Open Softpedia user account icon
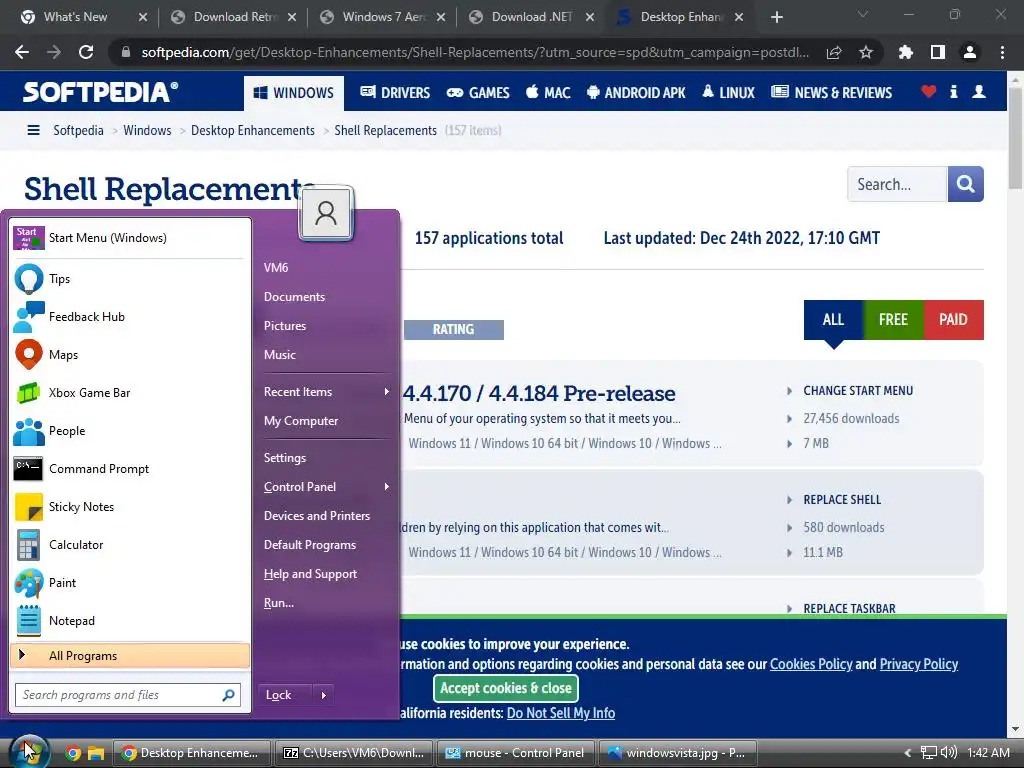 click(979, 92)
